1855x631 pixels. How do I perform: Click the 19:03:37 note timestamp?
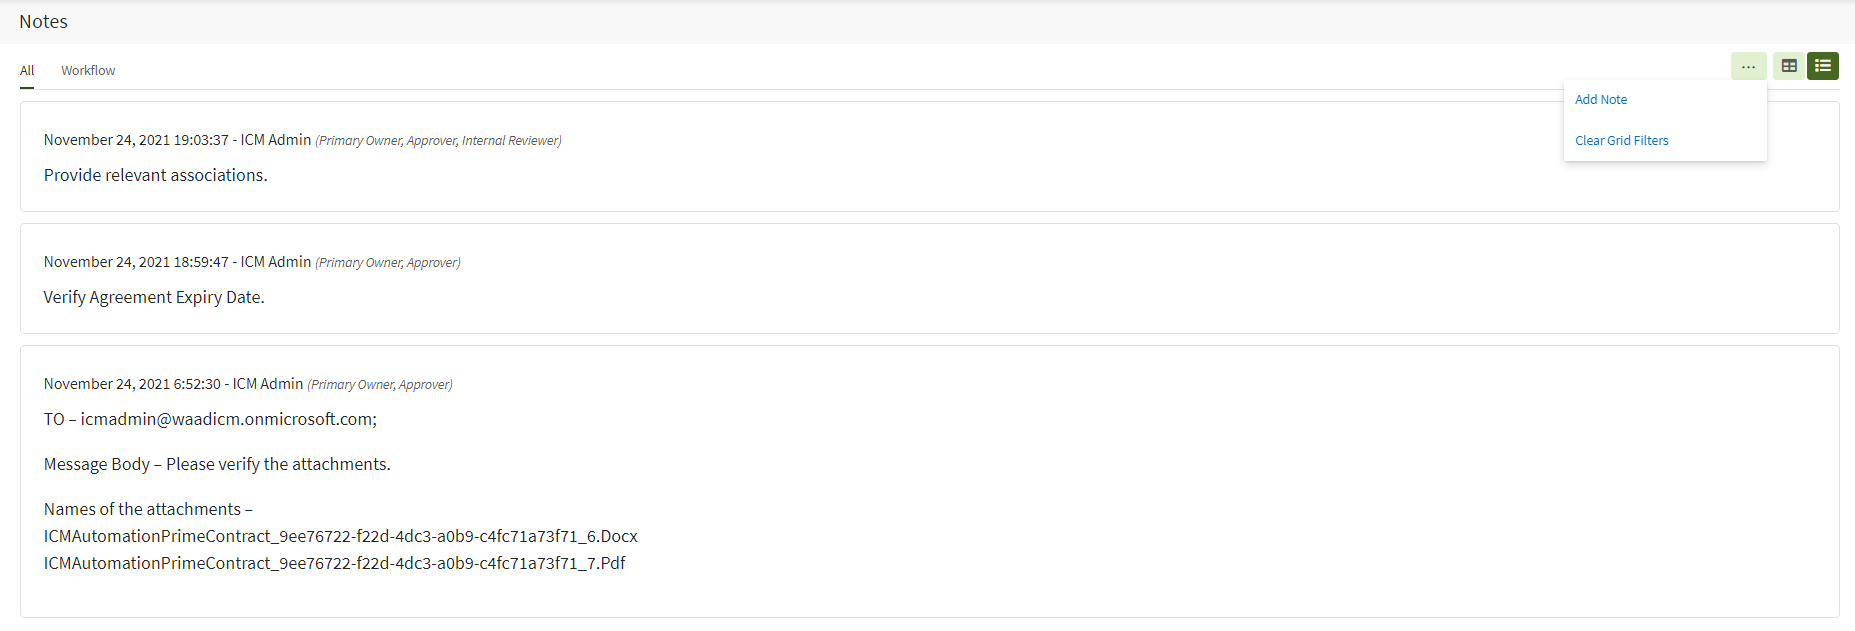136,140
